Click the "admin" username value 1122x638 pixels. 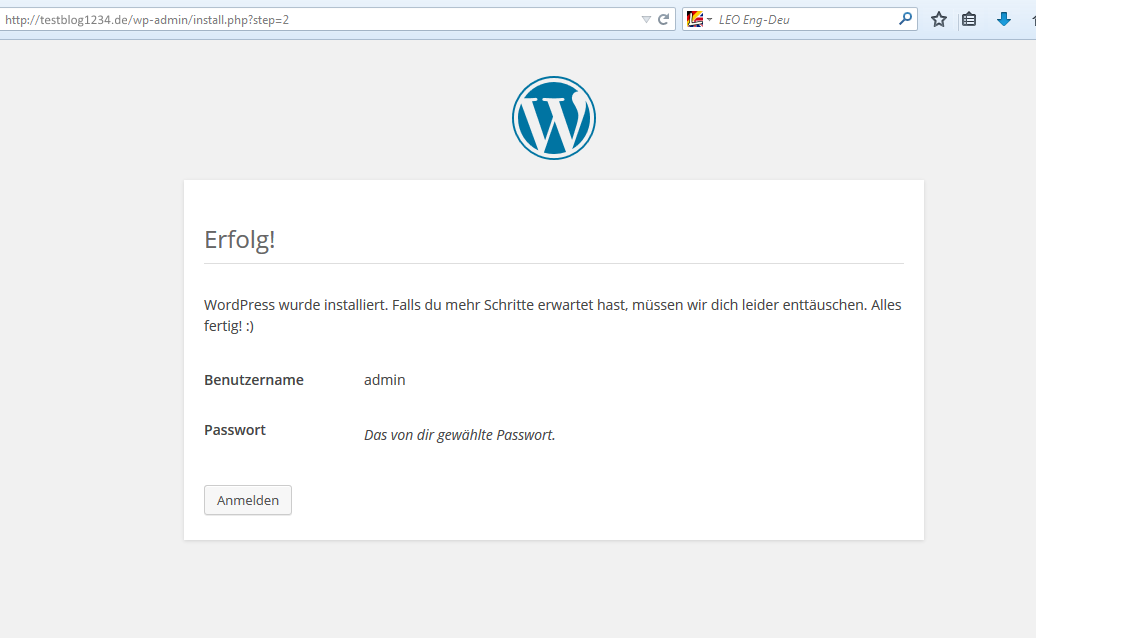pyautogui.click(x=384, y=380)
